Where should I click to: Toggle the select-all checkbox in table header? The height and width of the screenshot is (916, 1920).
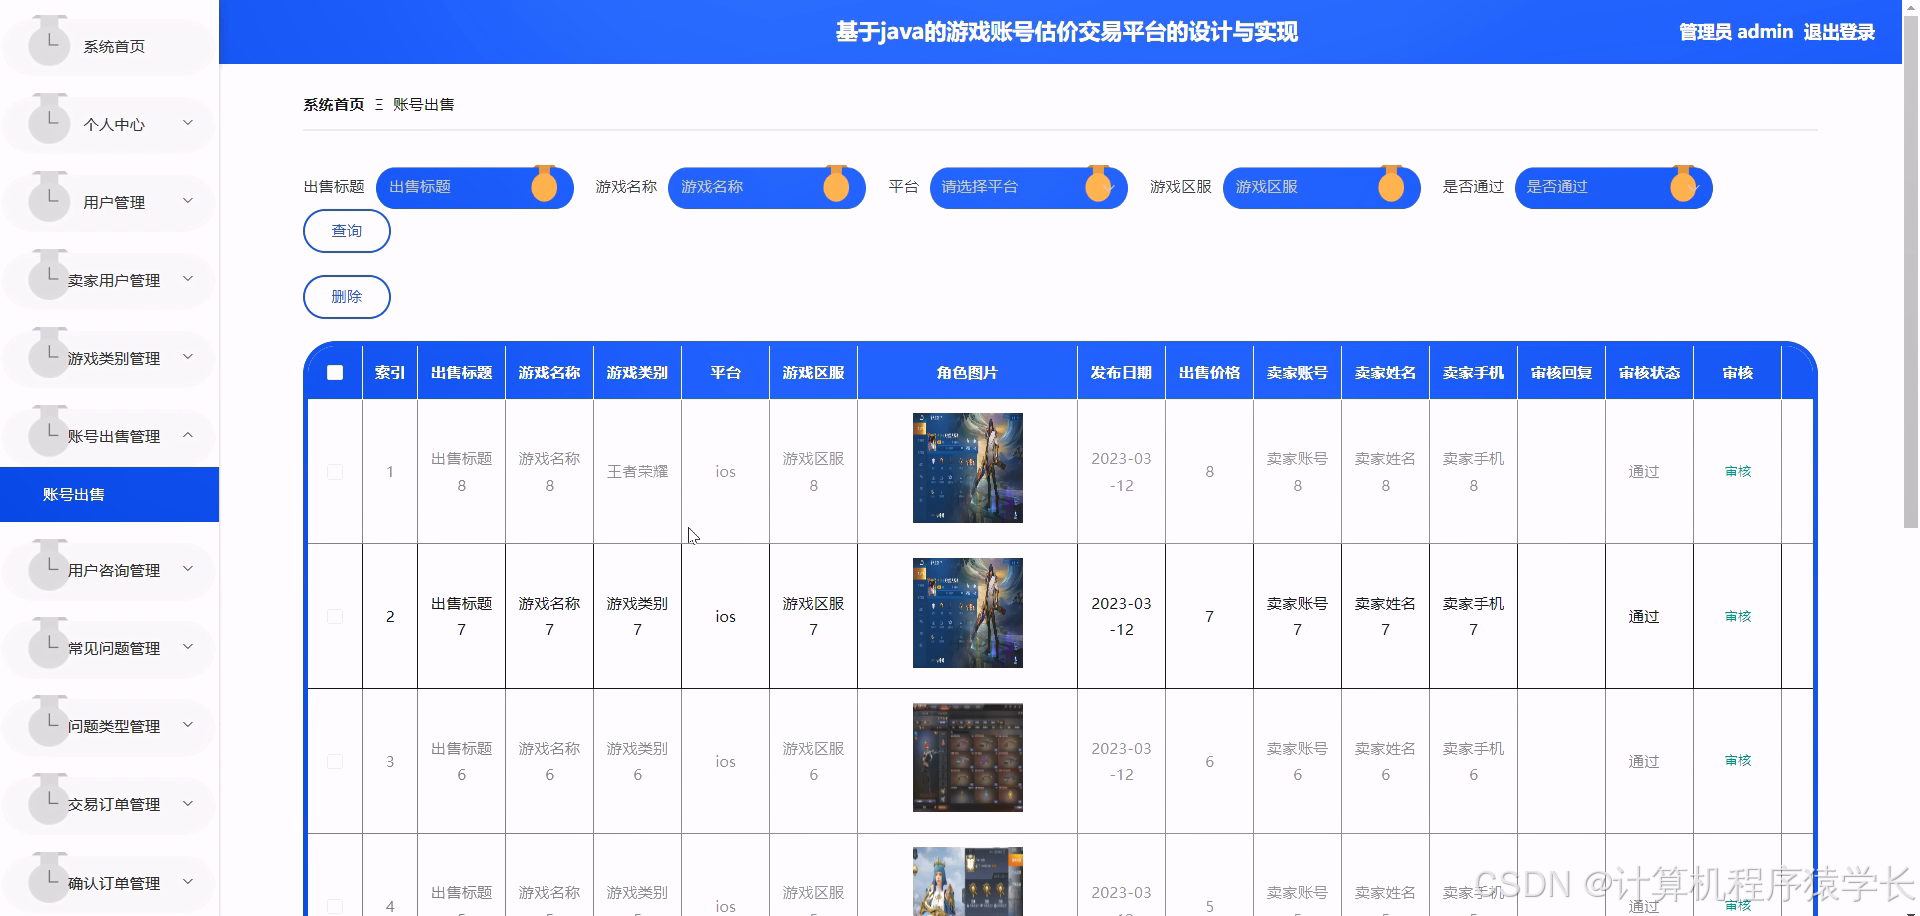335,372
